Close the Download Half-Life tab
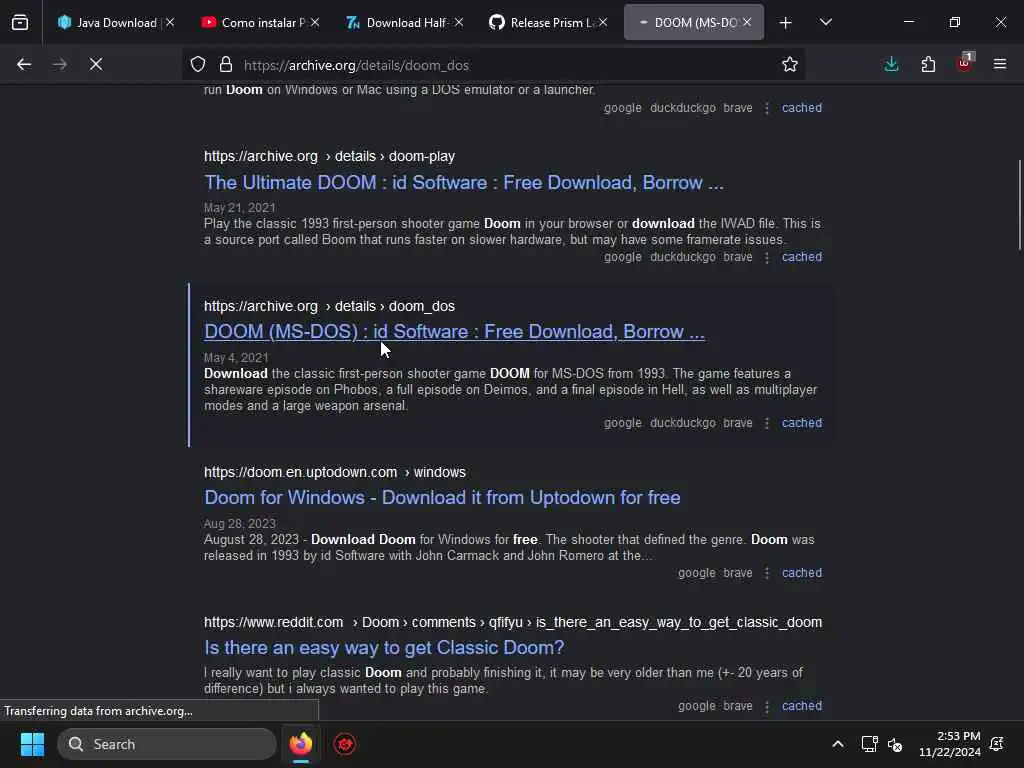 [x=459, y=22]
